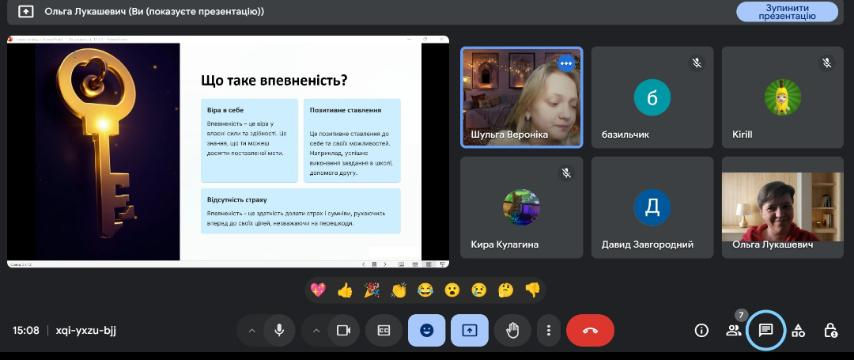The height and width of the screenshot is (360, 854).
Task: Open options dots on Шульга Вероніка tile
Action: pyautogui.click(x=566, y=63)
